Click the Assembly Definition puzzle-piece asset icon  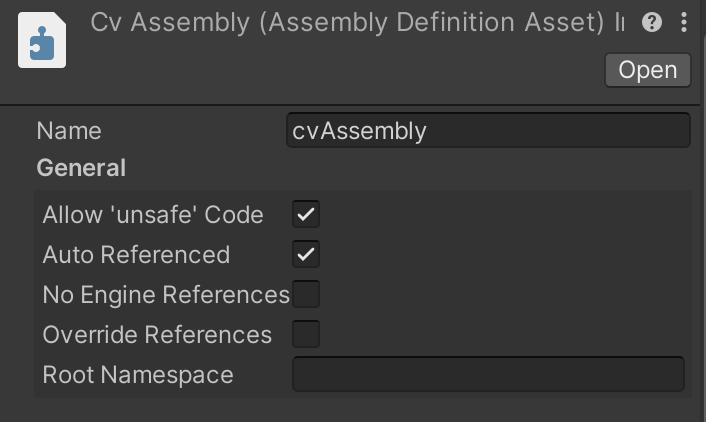[42, 41]
